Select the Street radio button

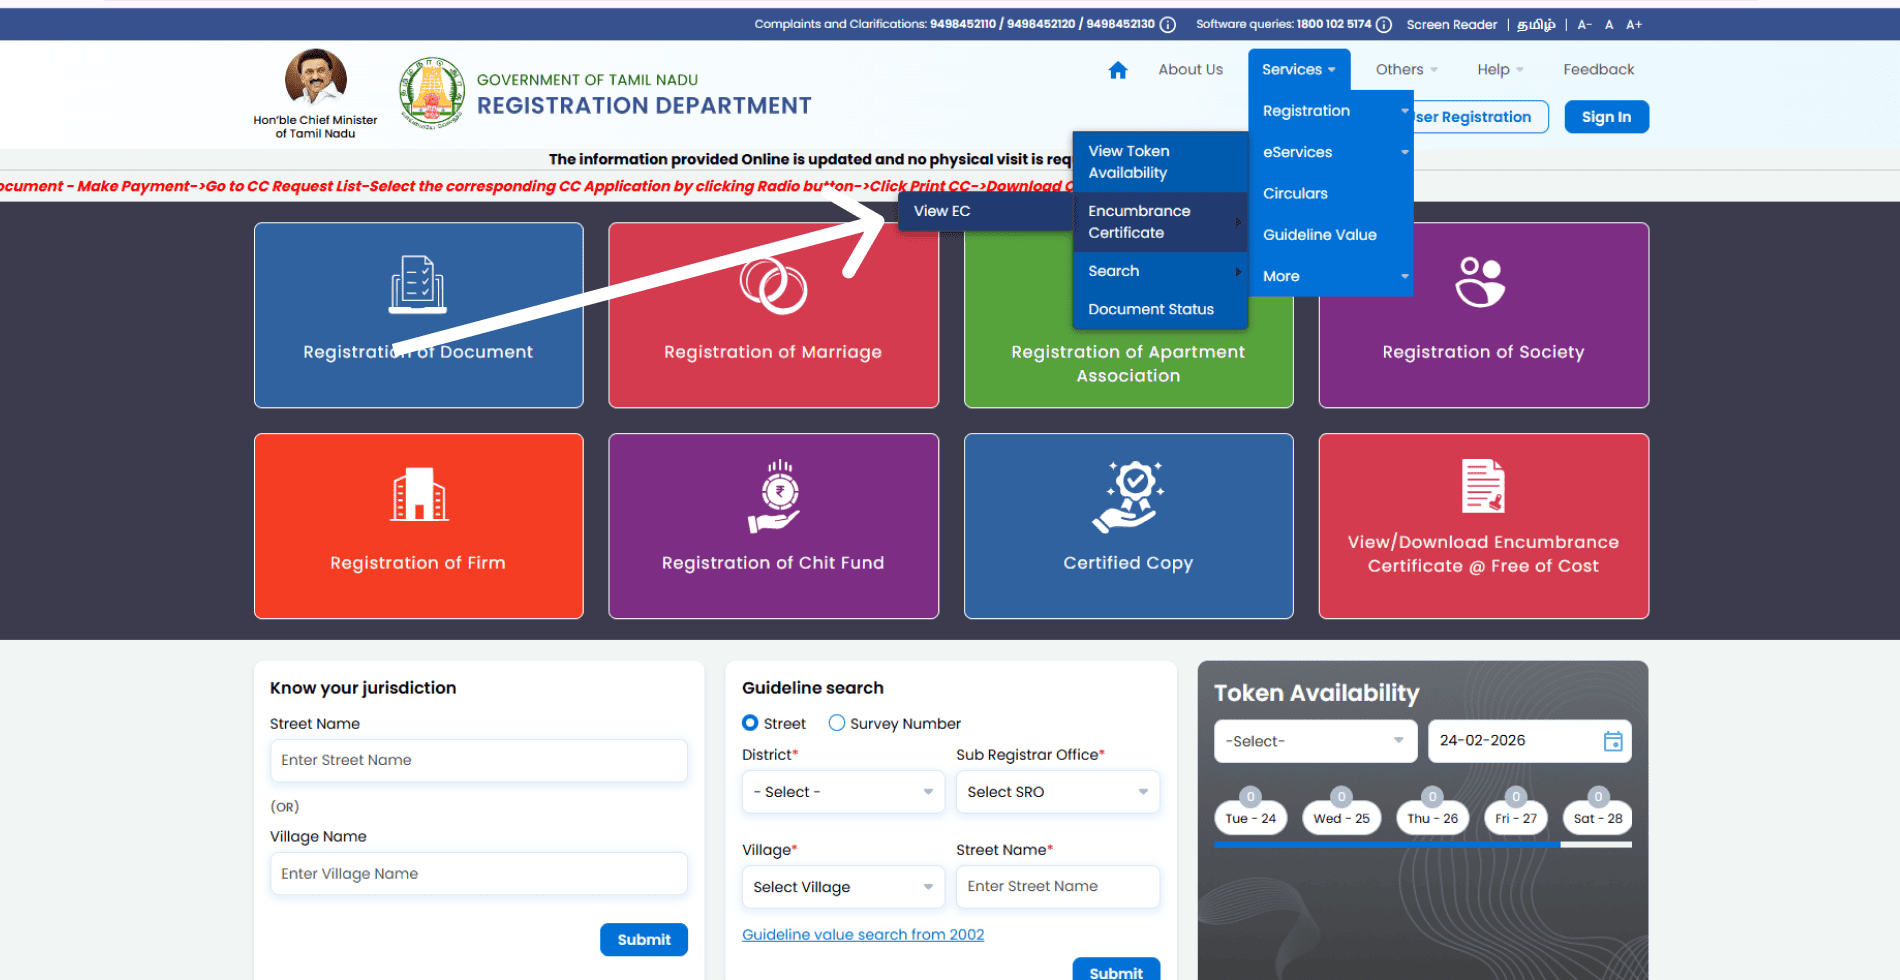click(750, 723)
